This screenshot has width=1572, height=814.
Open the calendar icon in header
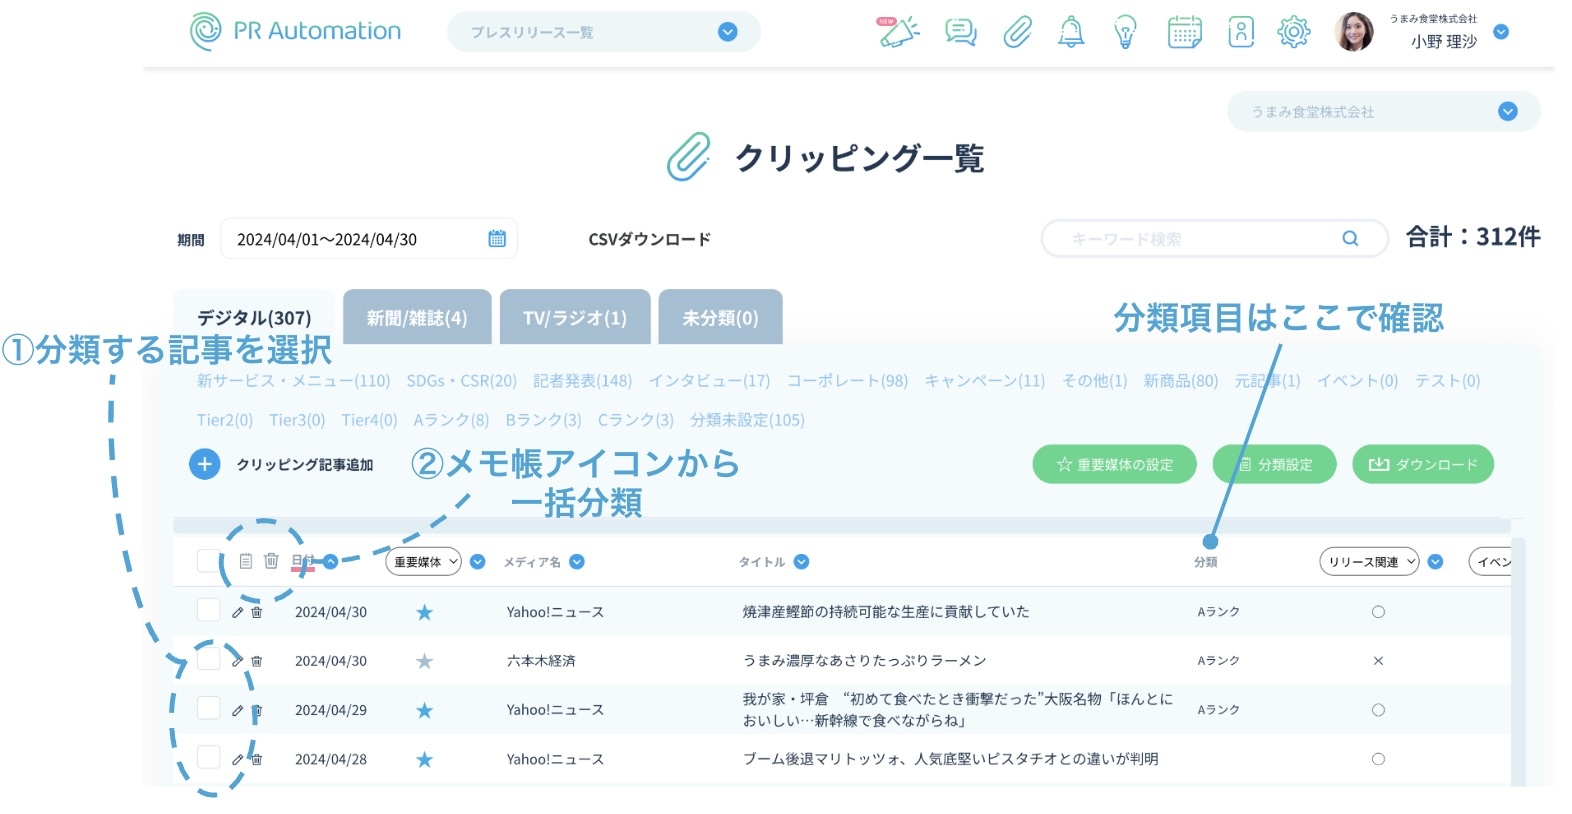point(1184,32)
